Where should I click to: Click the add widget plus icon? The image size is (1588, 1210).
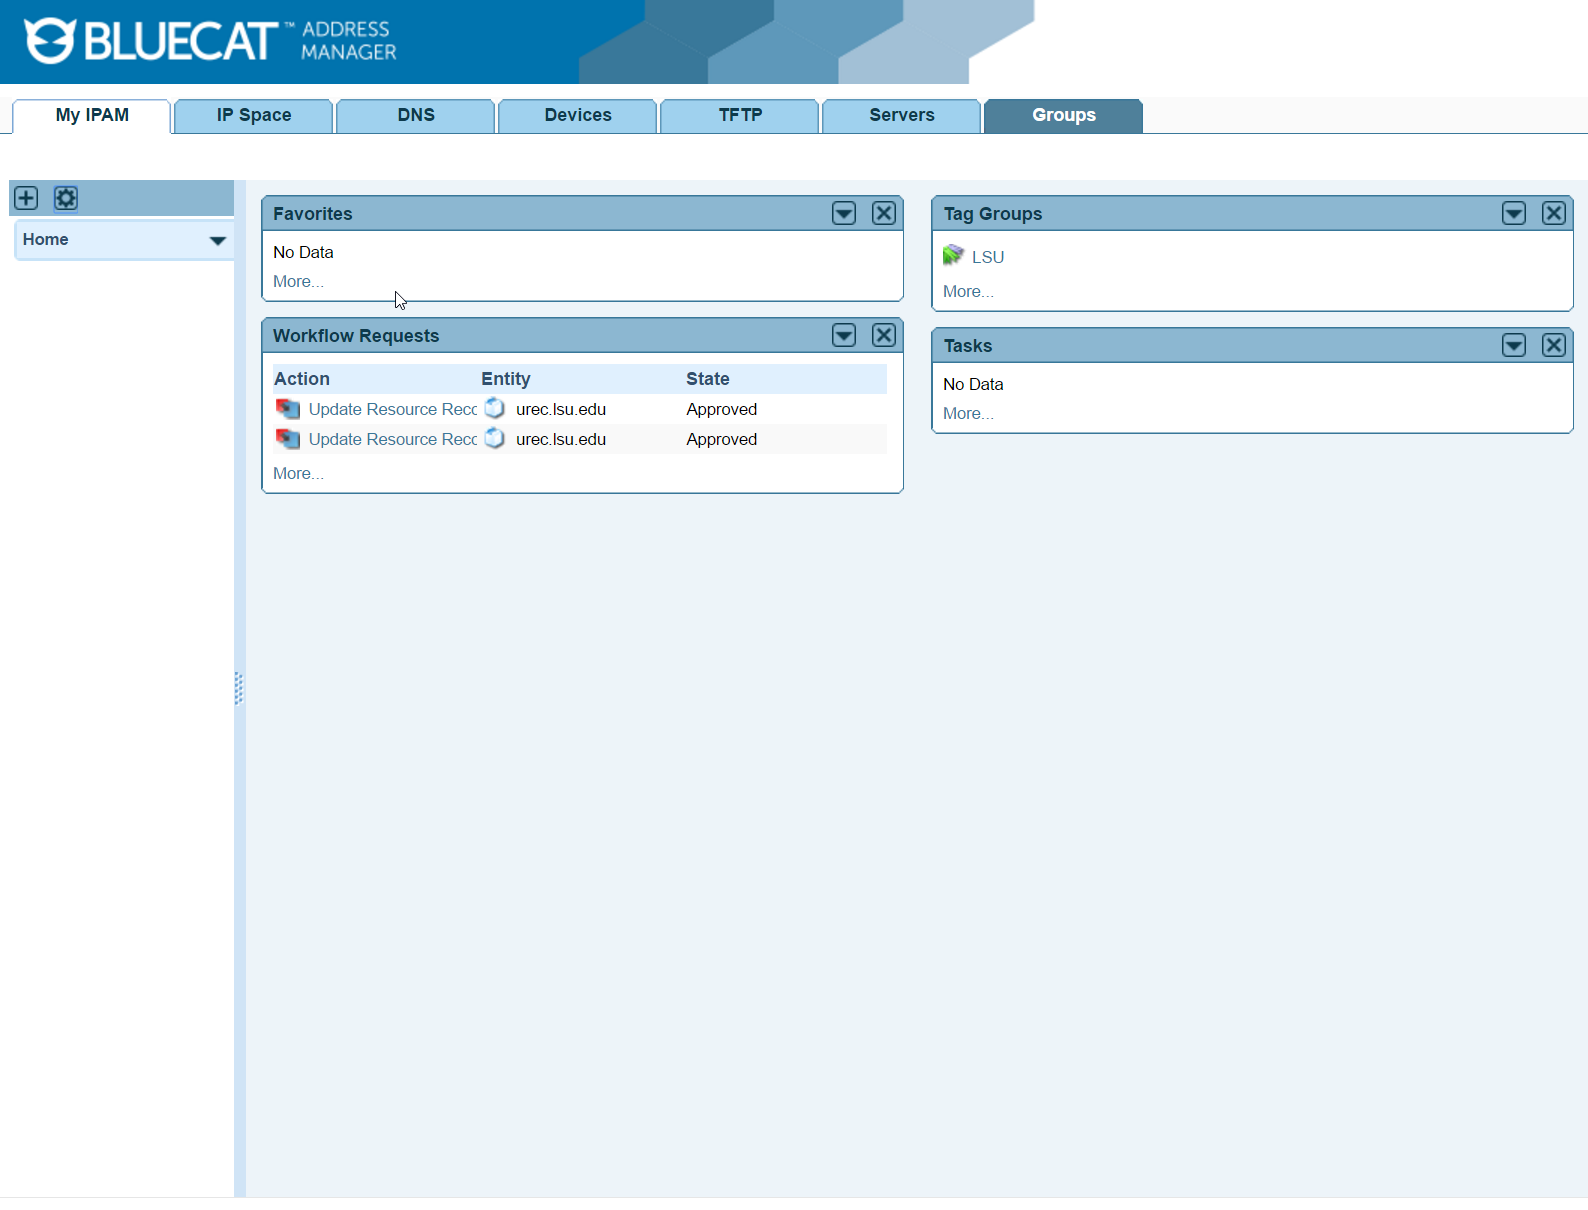(x=26, y=198)
